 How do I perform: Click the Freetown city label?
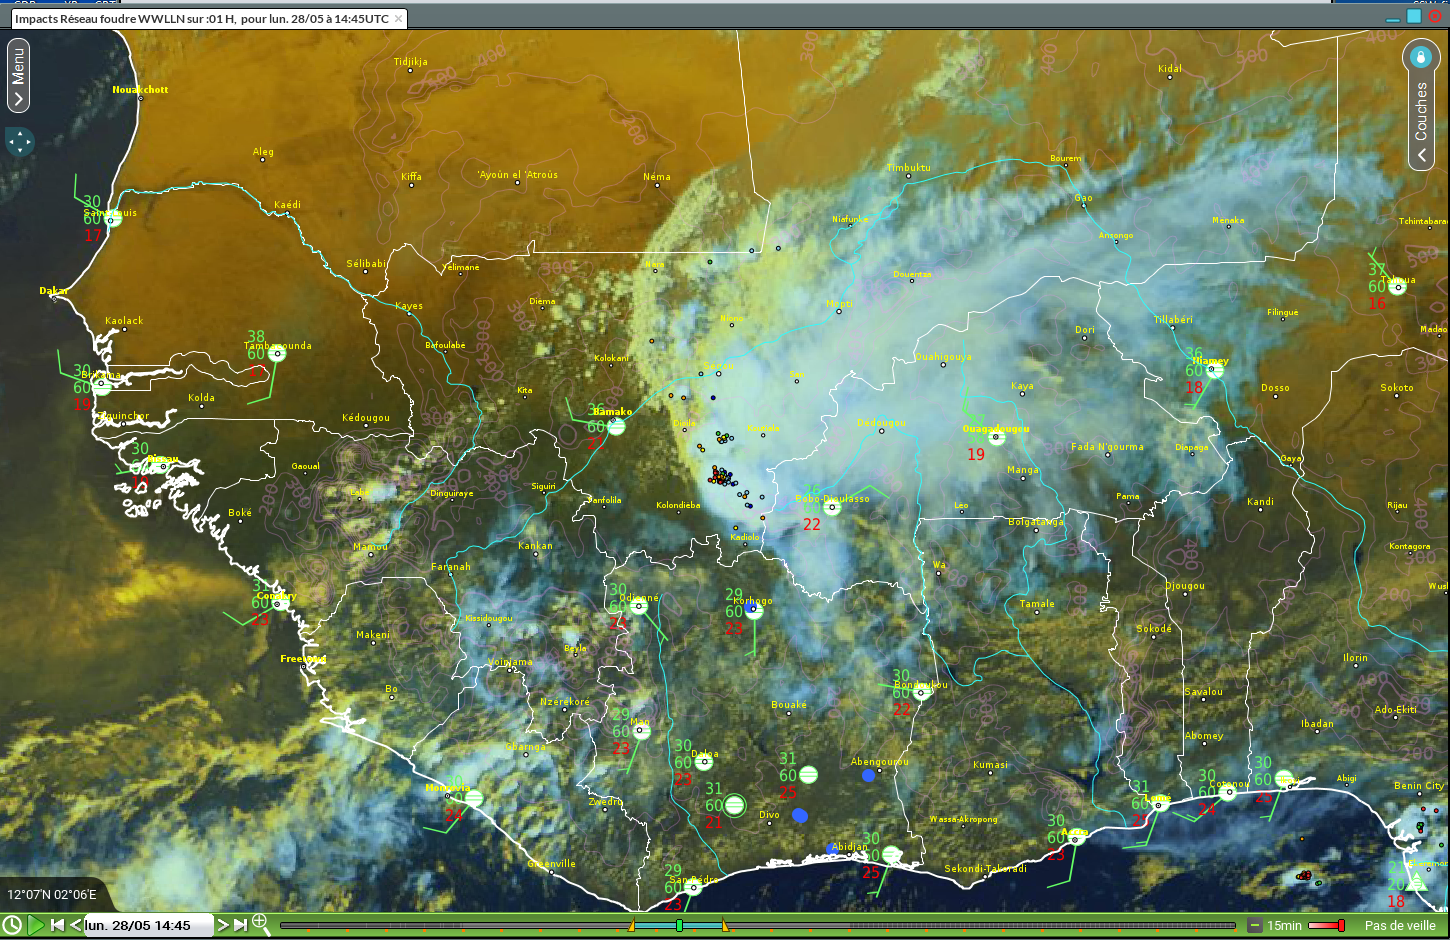coord(303,659)
